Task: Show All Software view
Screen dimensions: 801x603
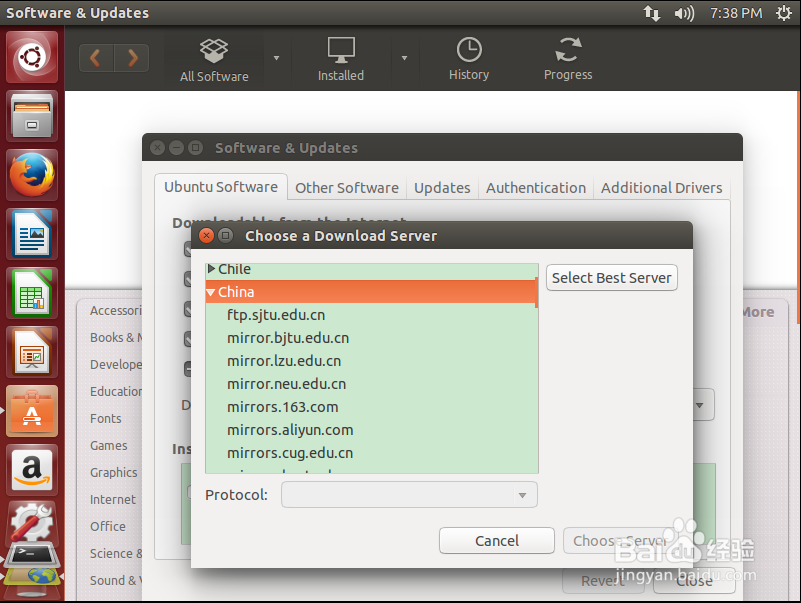Action: tap(214, 60)
